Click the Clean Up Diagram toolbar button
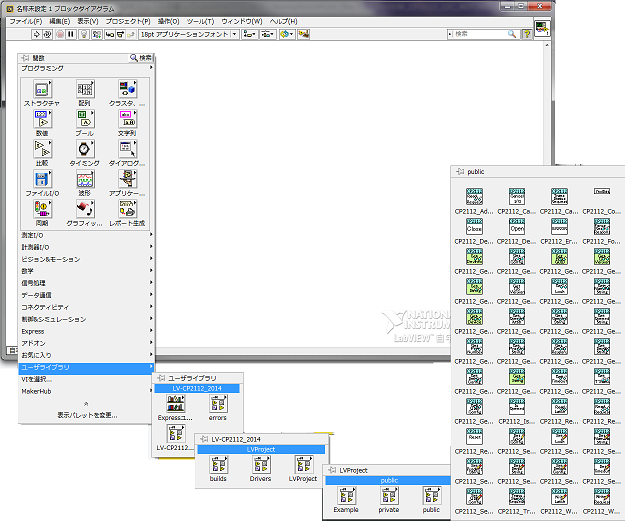This screenshot has width=625, height=521. tap(303, 34)
